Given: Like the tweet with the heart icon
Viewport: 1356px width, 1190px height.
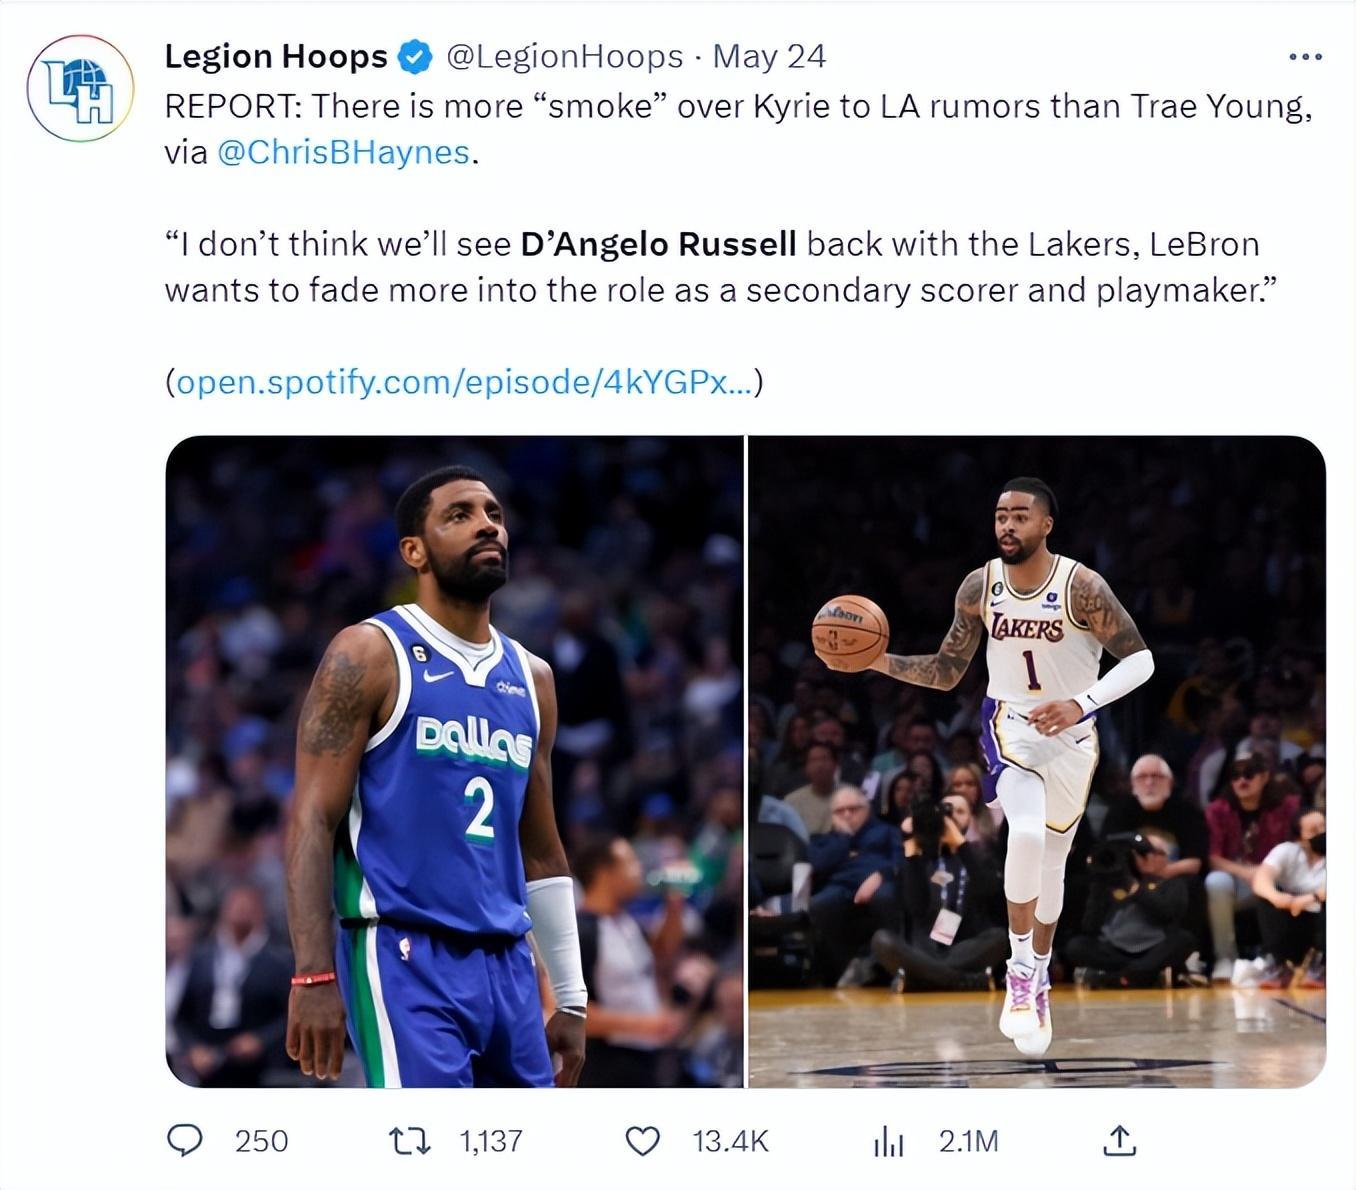Looking at the screenshot, I should (642, 1140).
